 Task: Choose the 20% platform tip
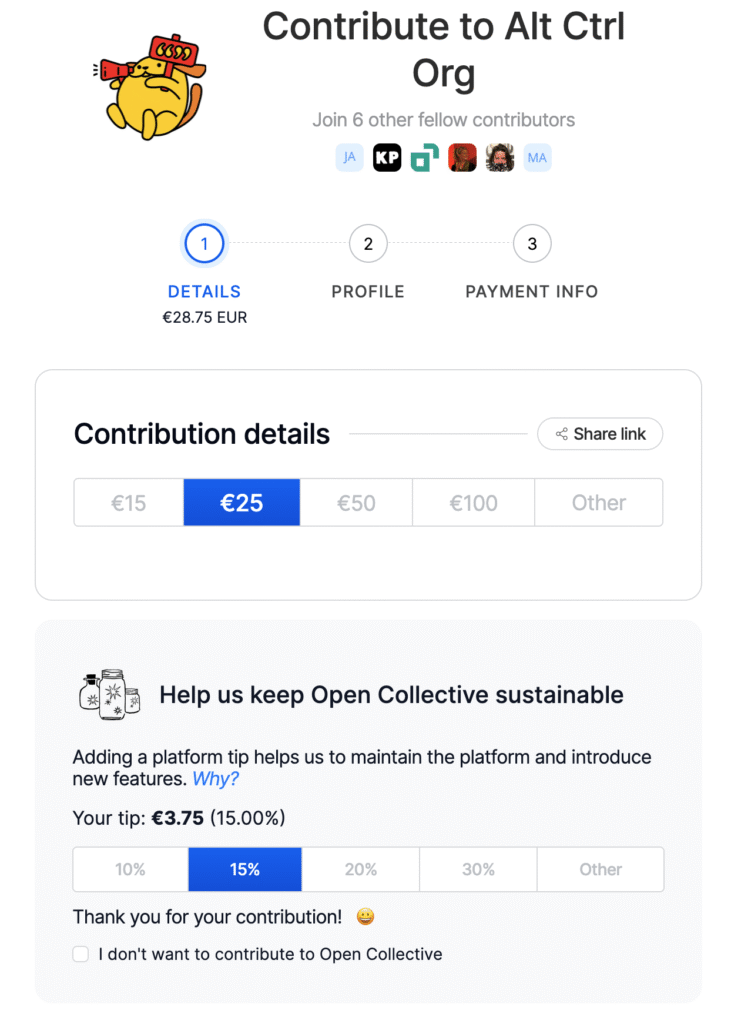[361, 869]
